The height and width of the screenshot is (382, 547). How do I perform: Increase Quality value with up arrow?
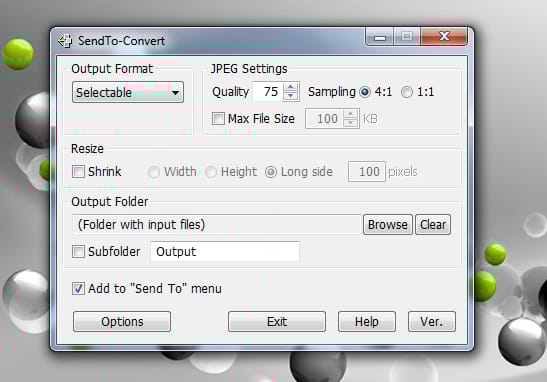[291, 87]
